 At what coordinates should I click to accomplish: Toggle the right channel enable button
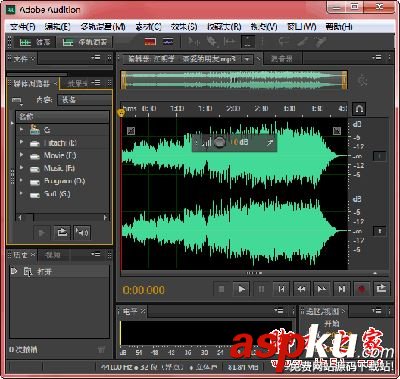tap(379, 231)
